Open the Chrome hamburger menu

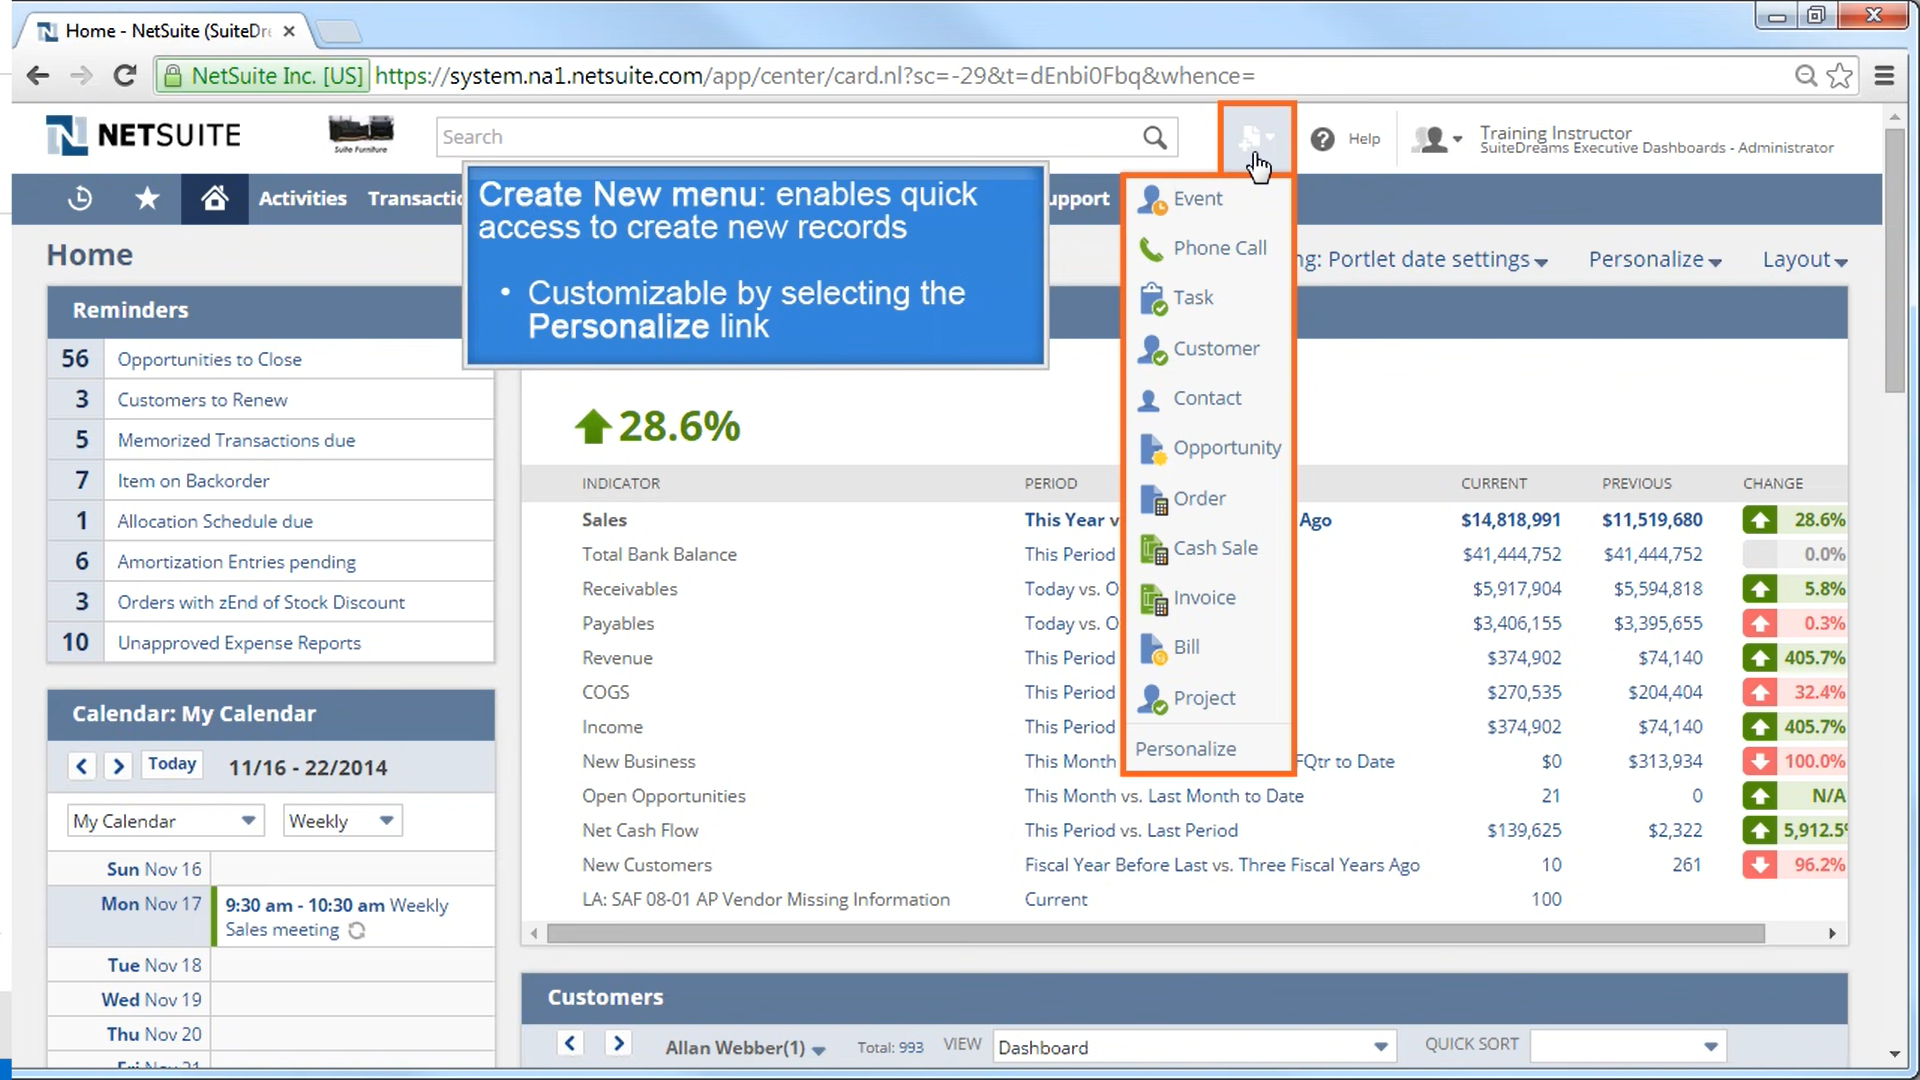pyautogui.click(x=1884, y=75)
